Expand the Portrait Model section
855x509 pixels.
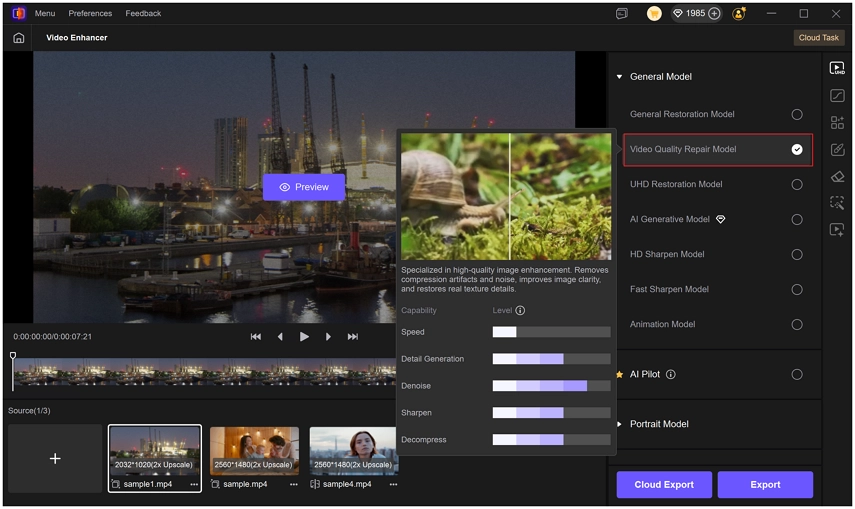click(x=619, y=424)
